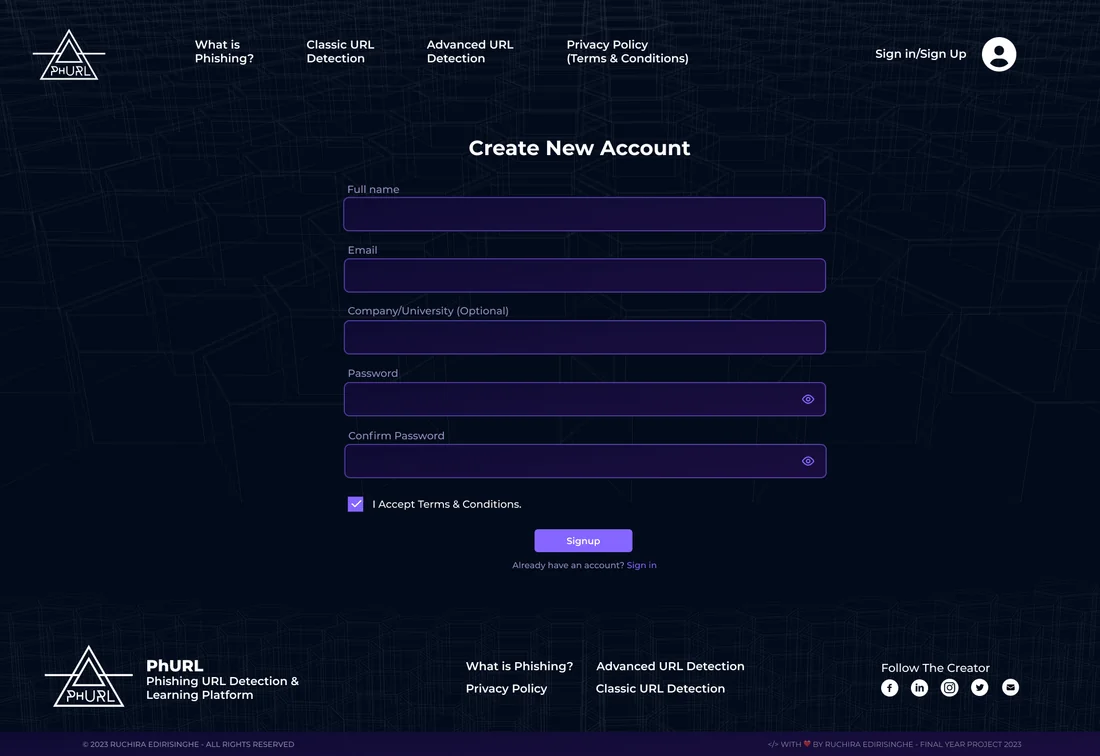Open the creator's LinkedIn icon
The height and width of the screenshot is (756, 1100).
920,688
